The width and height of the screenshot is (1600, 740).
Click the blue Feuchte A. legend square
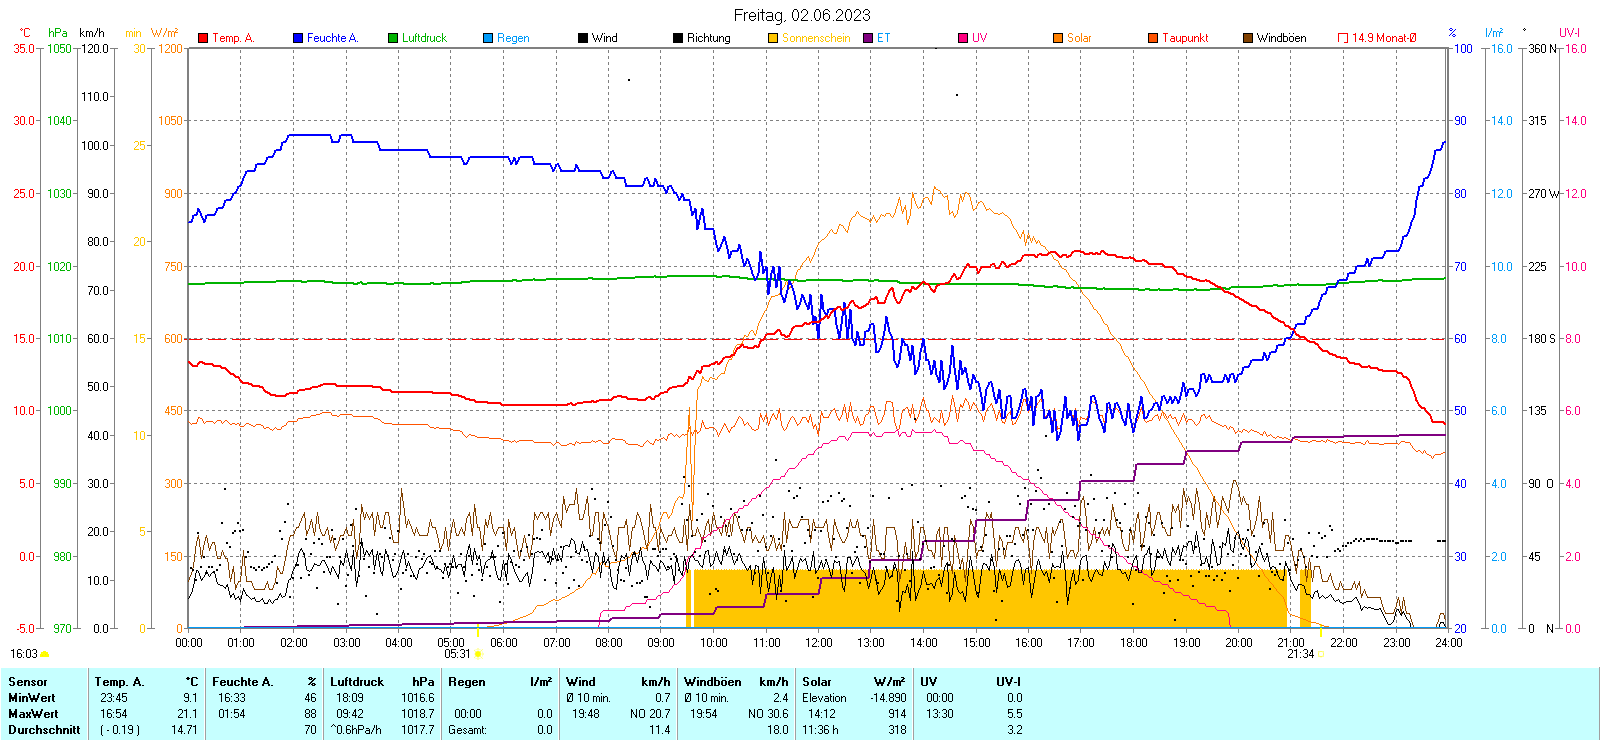pos(298,38)
